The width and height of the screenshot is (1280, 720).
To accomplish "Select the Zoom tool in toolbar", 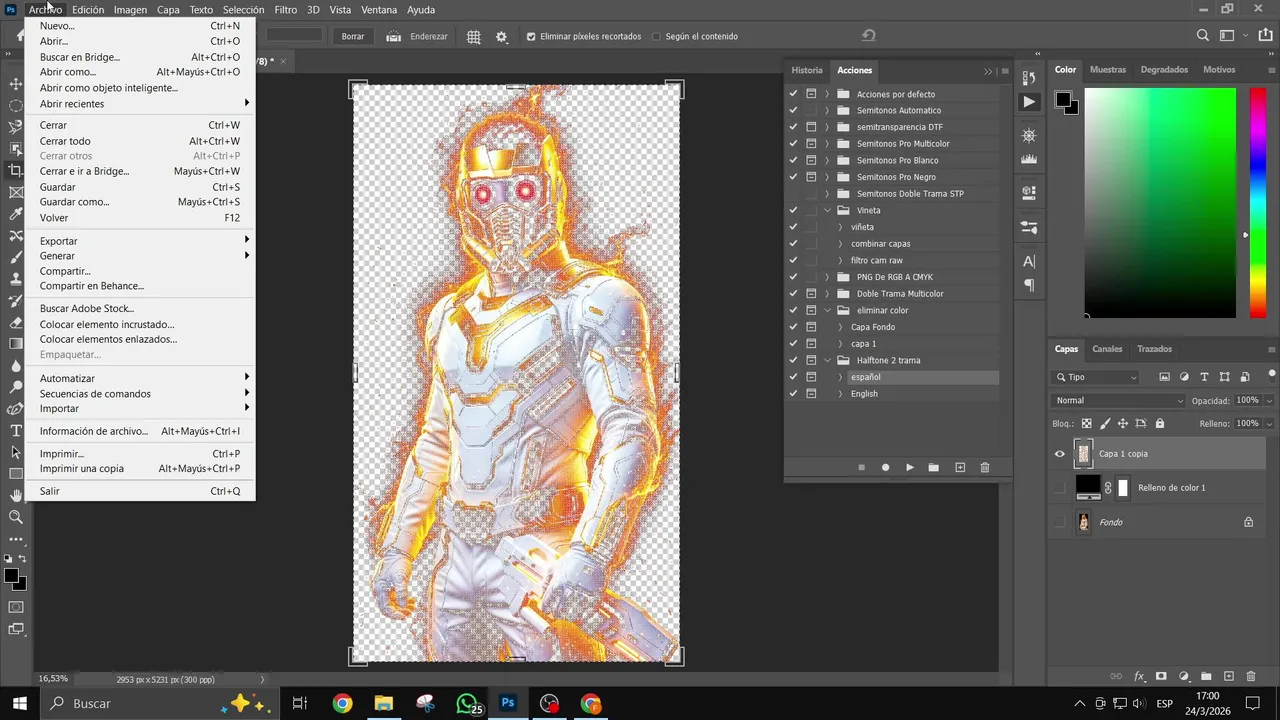I will click(16, 517).
